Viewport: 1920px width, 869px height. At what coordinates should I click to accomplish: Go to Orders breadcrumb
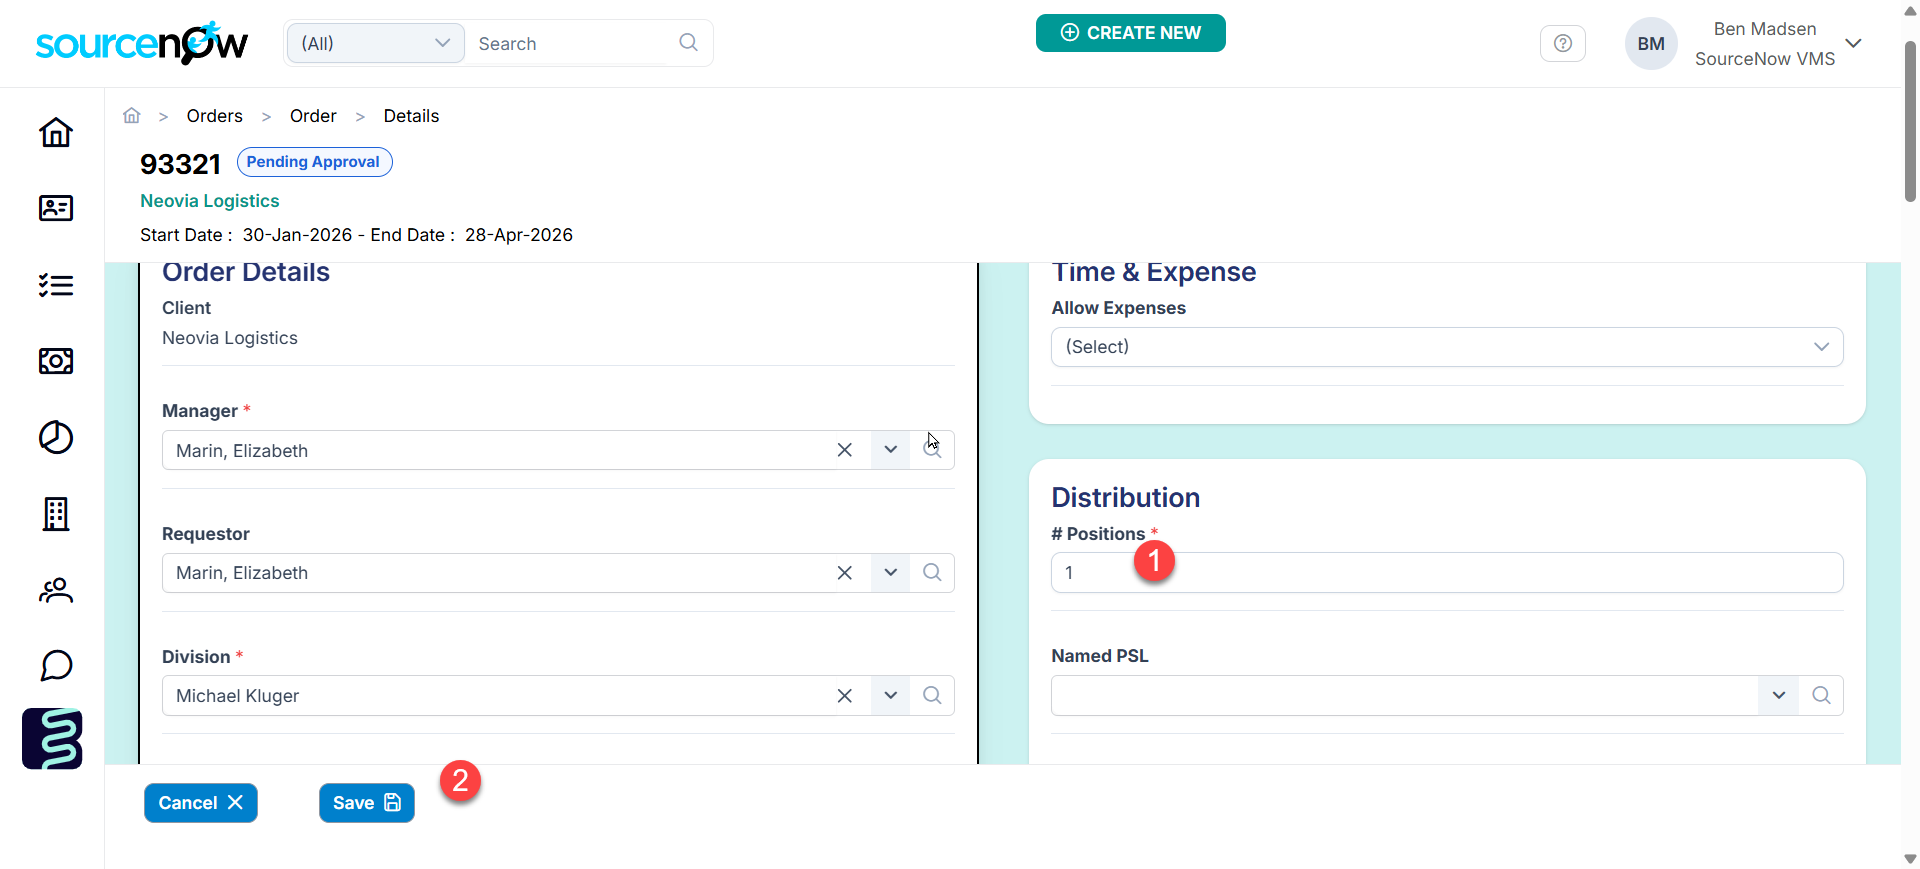214,116
